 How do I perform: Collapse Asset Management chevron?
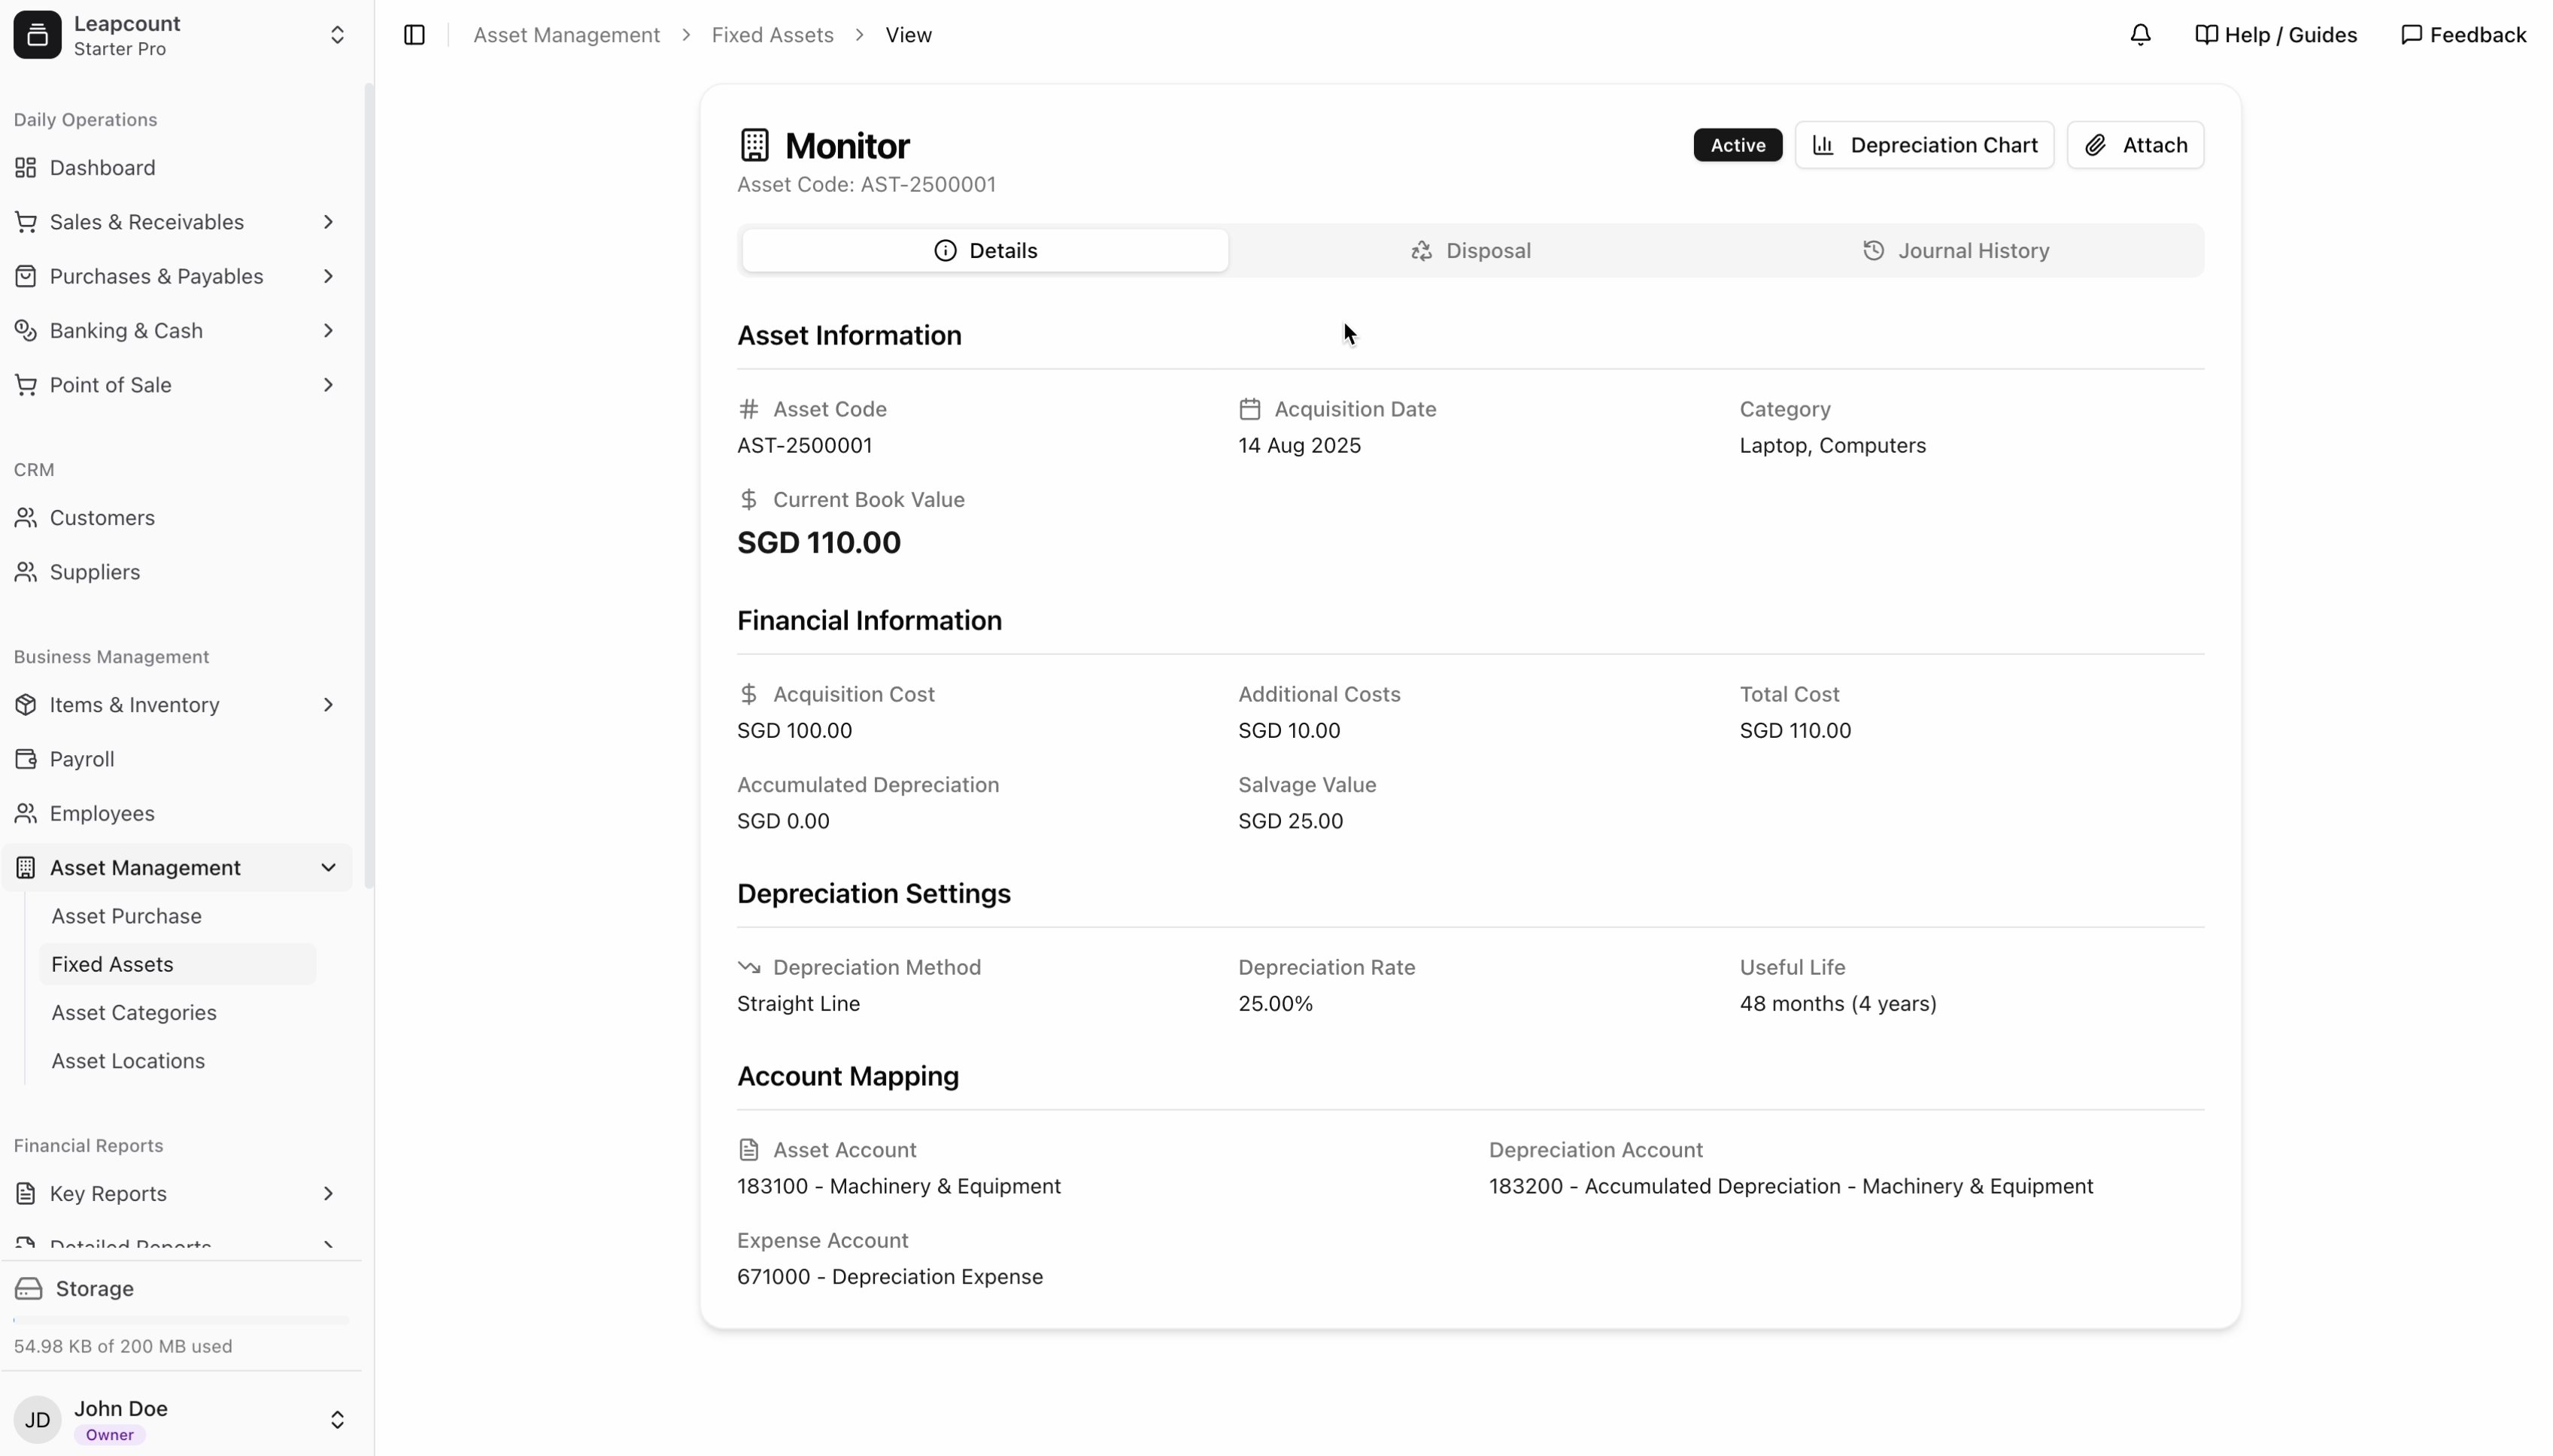click(328, 868)
